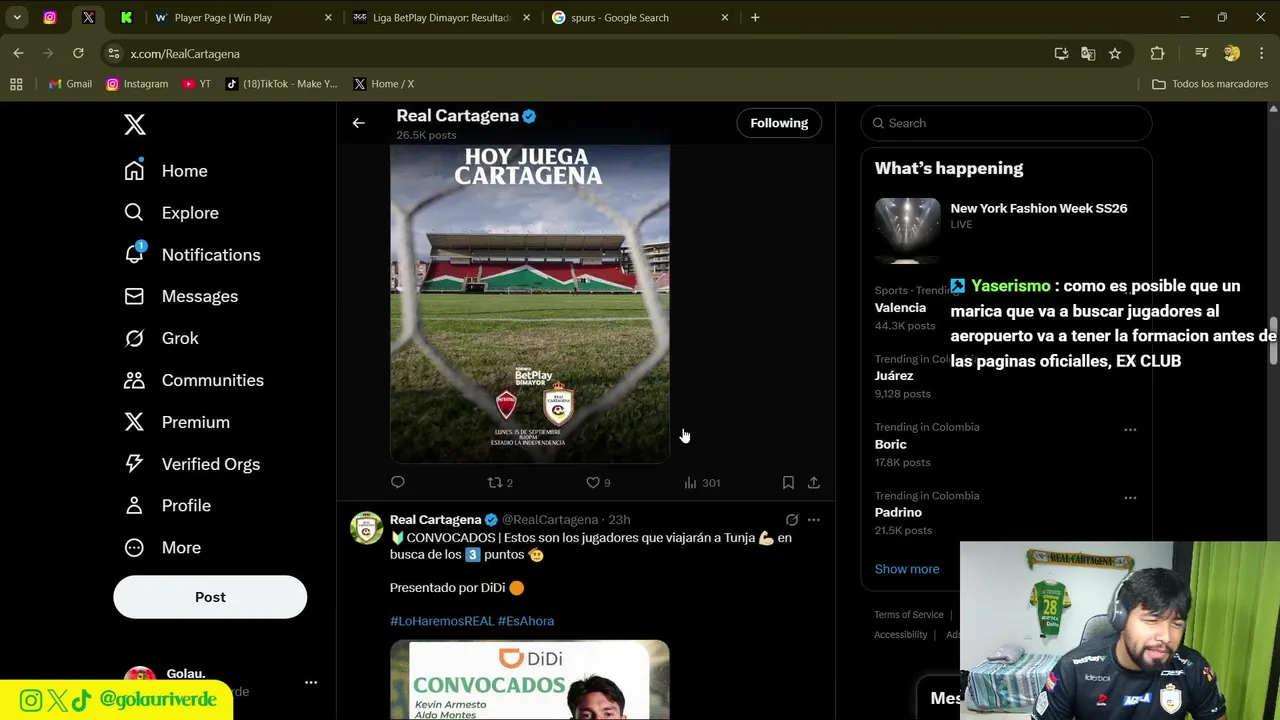
Task: Reply to the Hoy Juega Cartagena post
Action: 398,482
